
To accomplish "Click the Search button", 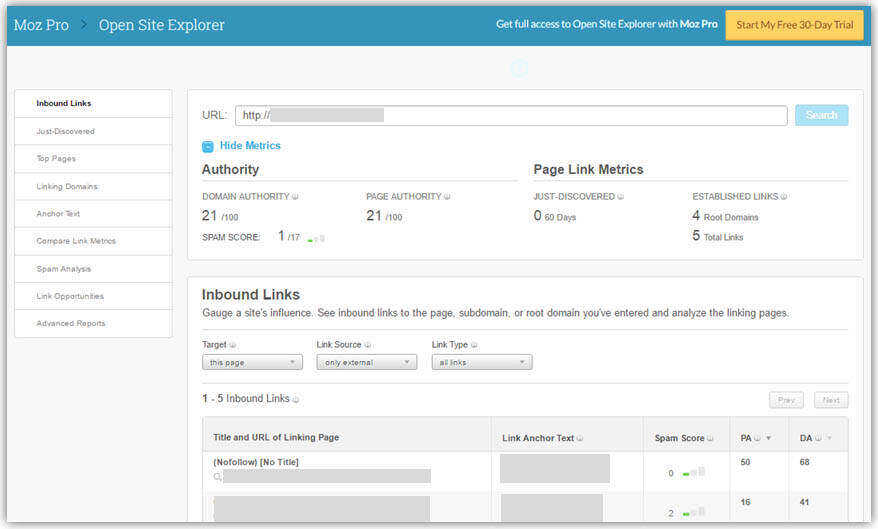I will click(821, 115).
